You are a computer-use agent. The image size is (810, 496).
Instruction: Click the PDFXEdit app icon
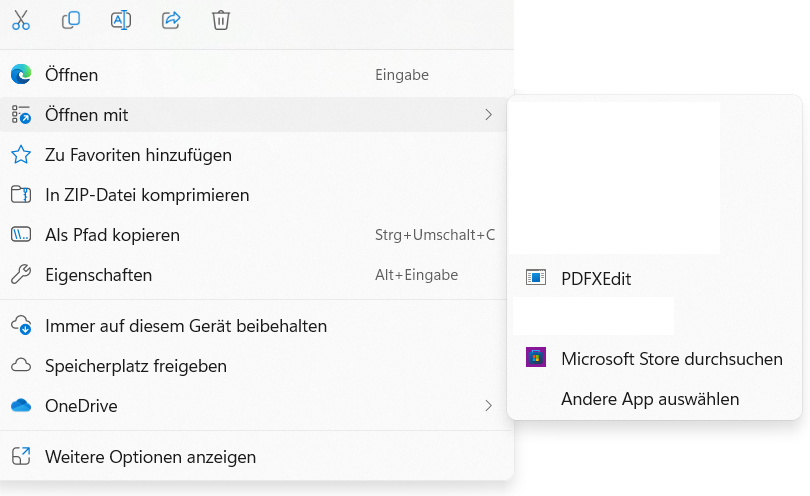536,278
